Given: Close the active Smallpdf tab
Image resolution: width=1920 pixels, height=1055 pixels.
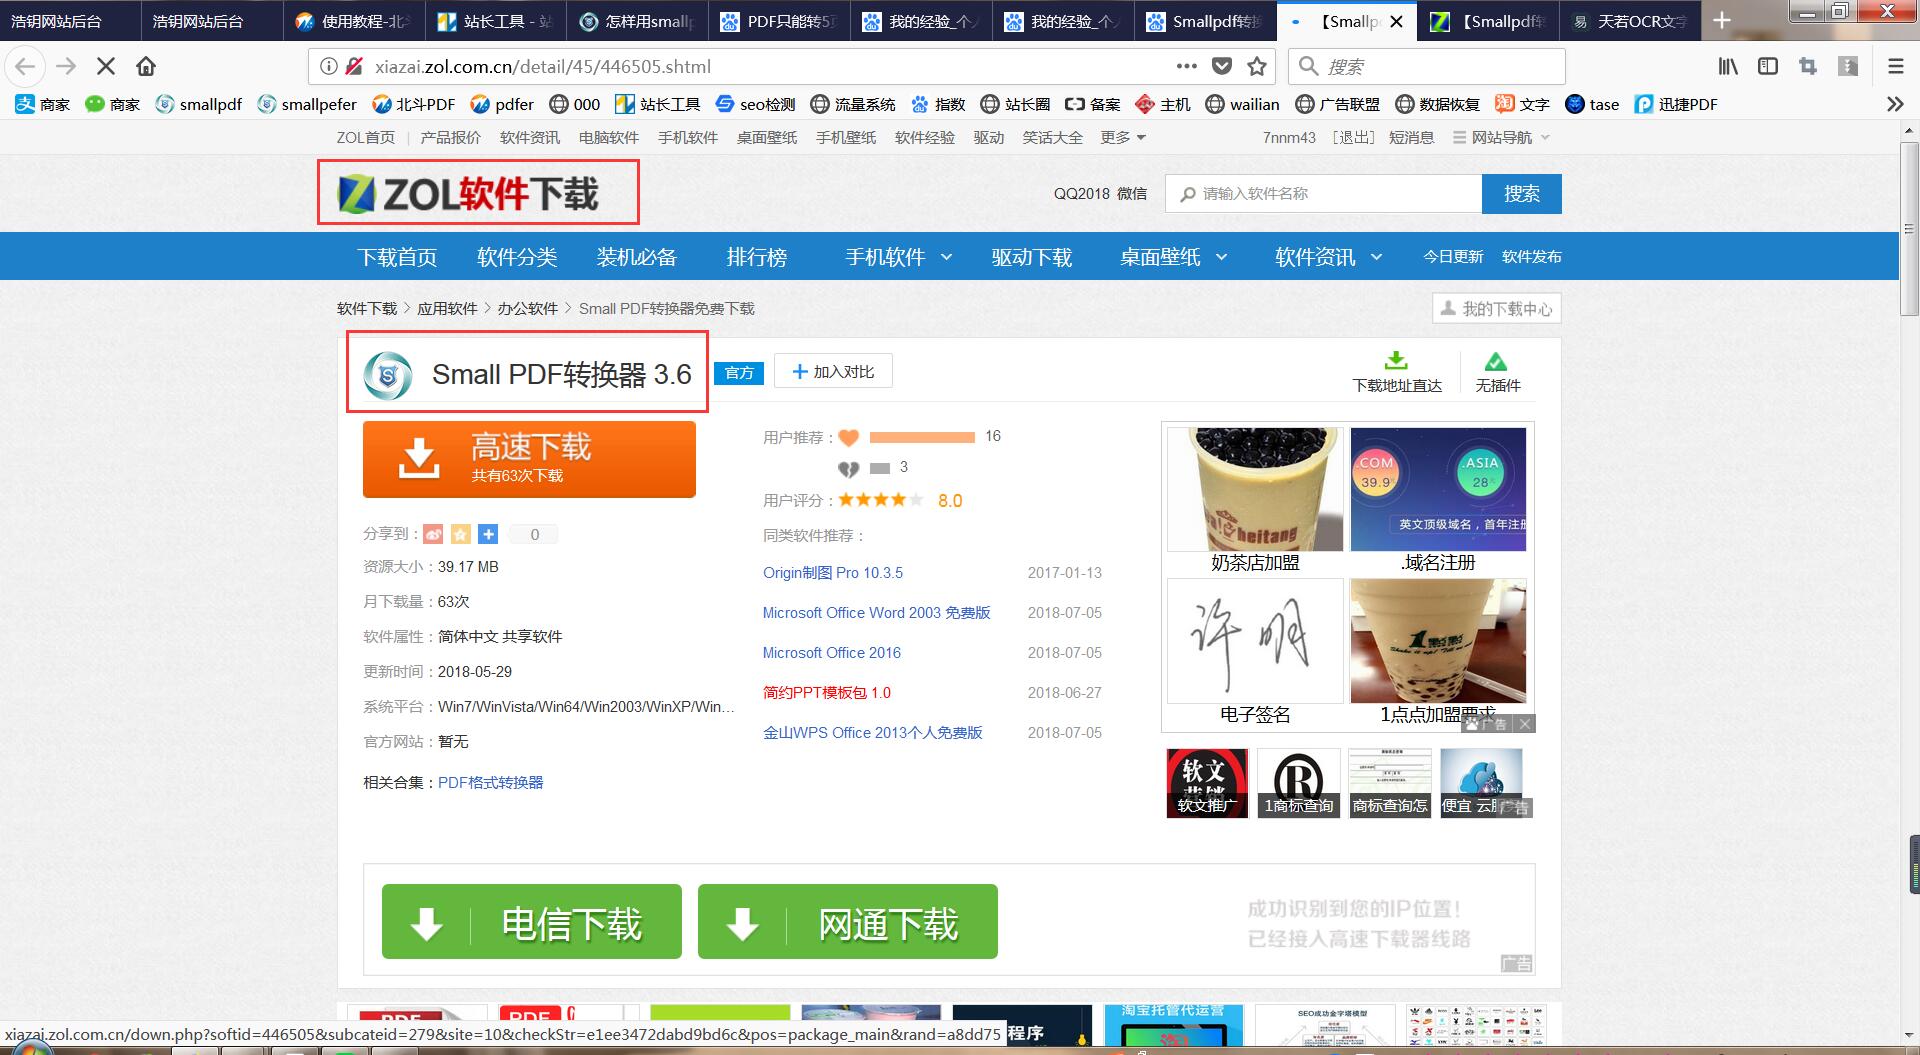Looking at the screenshot, I should click(x=1397, y=21).
